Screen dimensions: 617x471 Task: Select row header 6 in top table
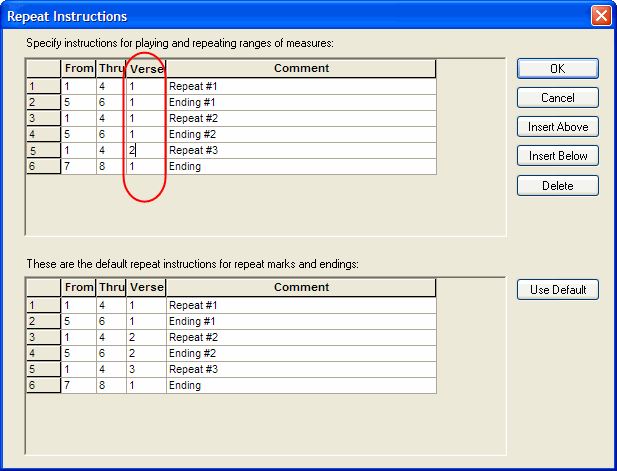click(43, 166)
